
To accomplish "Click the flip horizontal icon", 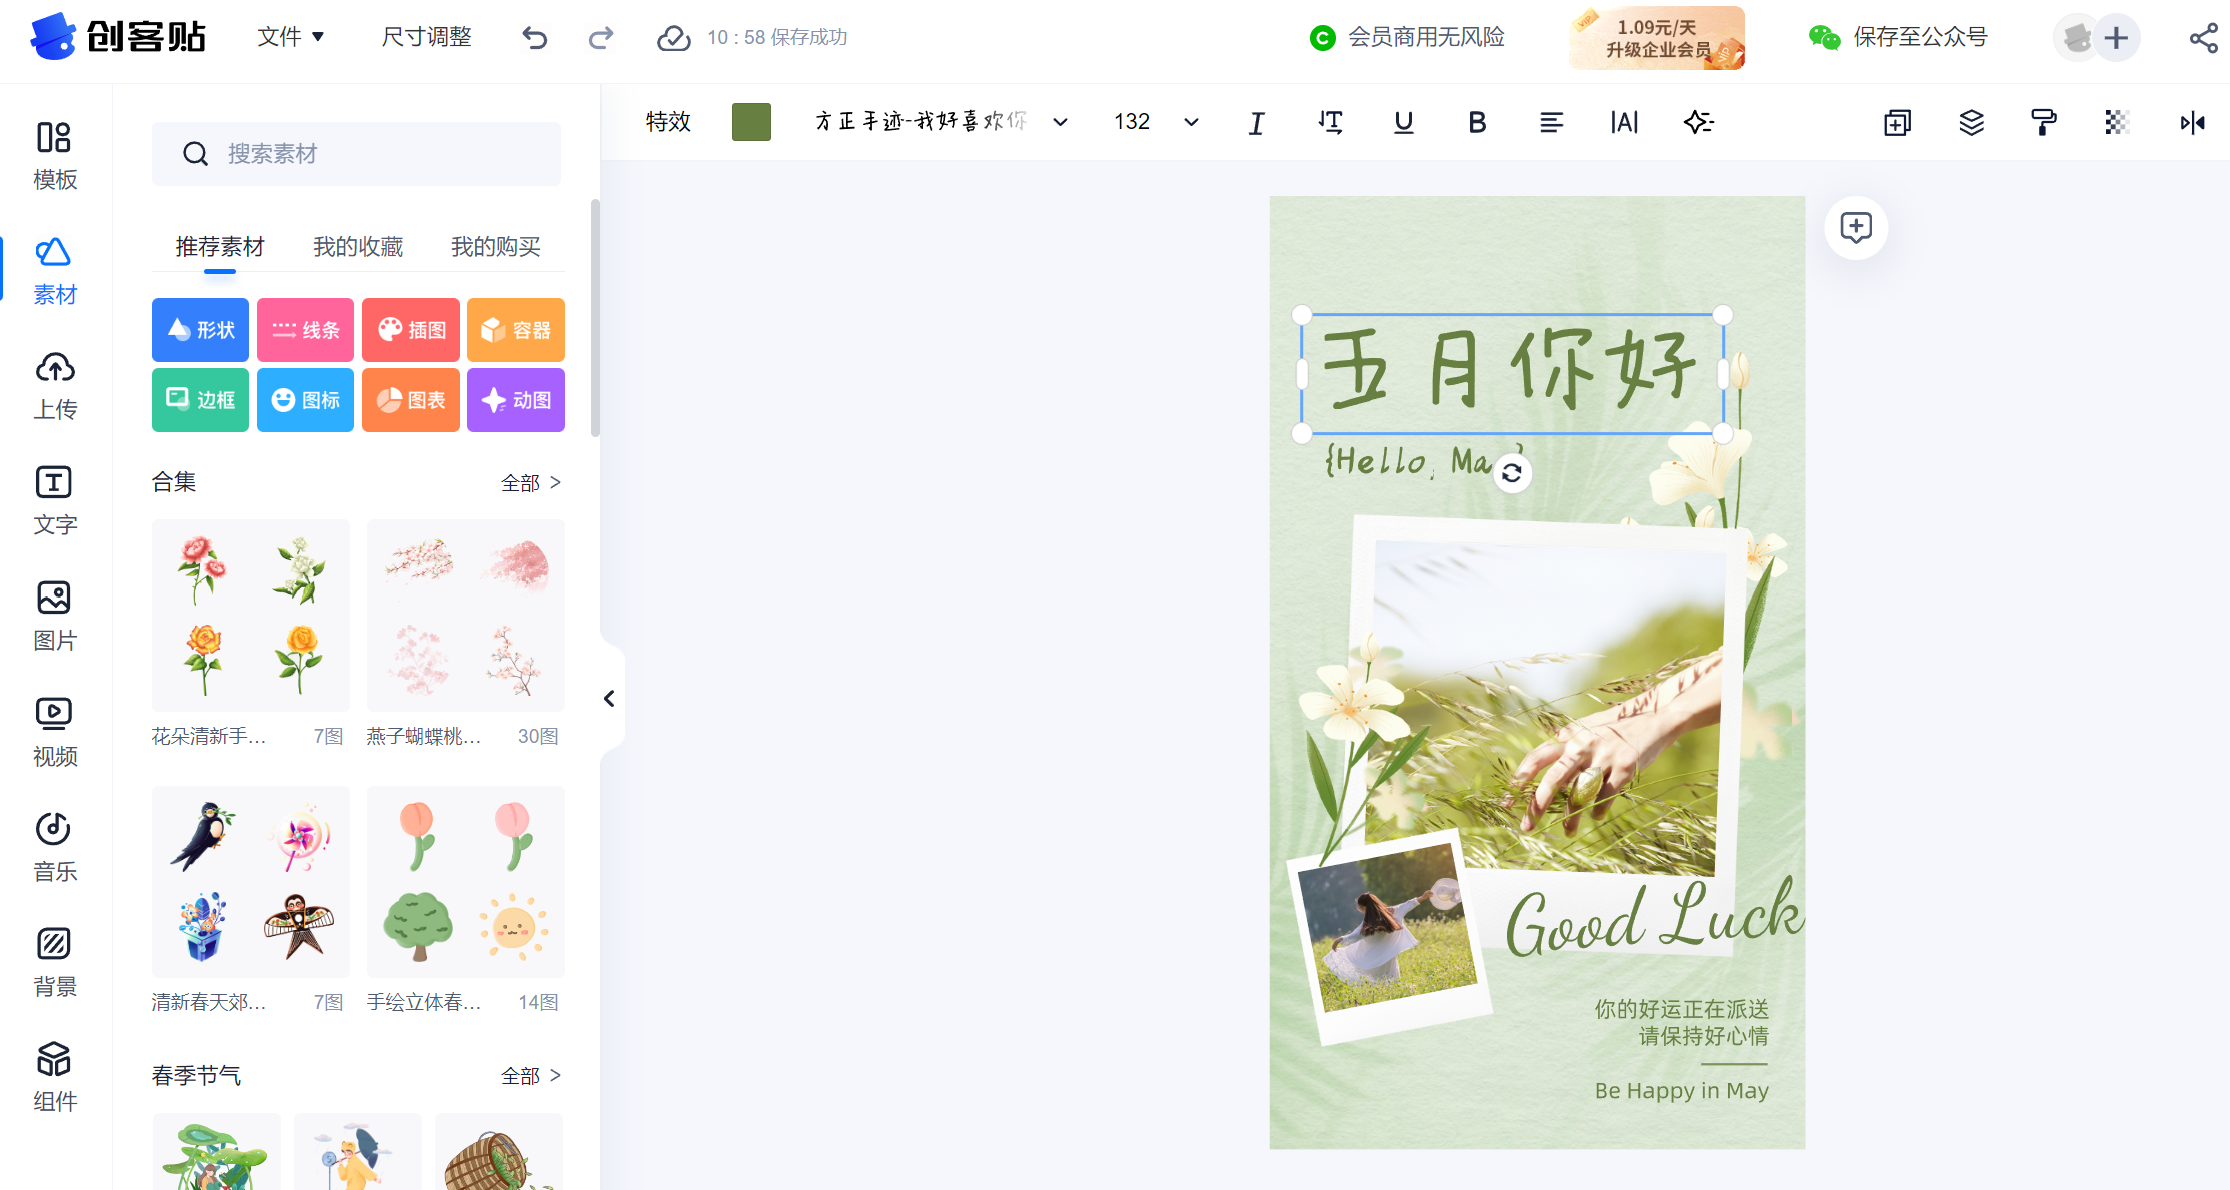I will [2192, 122].
